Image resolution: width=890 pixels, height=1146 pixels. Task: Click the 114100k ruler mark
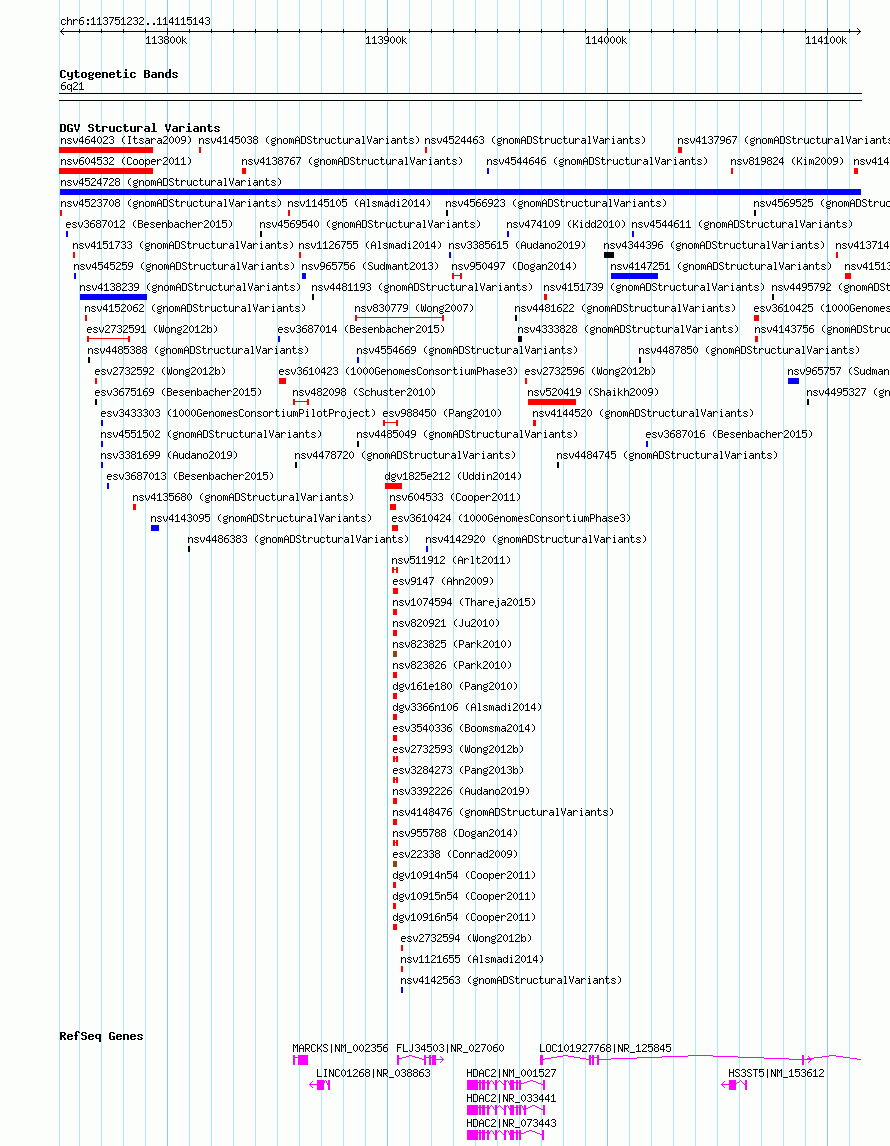(x=826, y=40)
